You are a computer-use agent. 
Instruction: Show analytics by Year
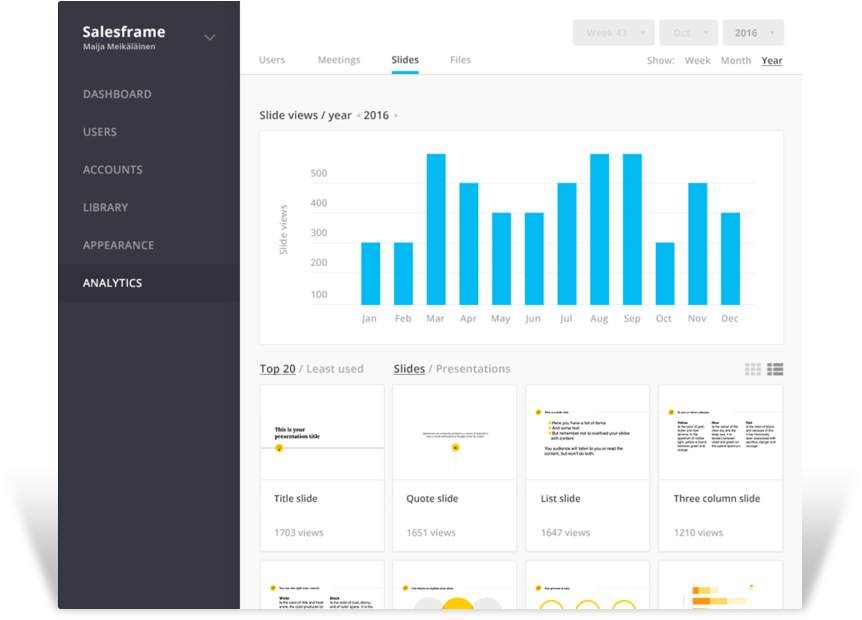point(772,60)
